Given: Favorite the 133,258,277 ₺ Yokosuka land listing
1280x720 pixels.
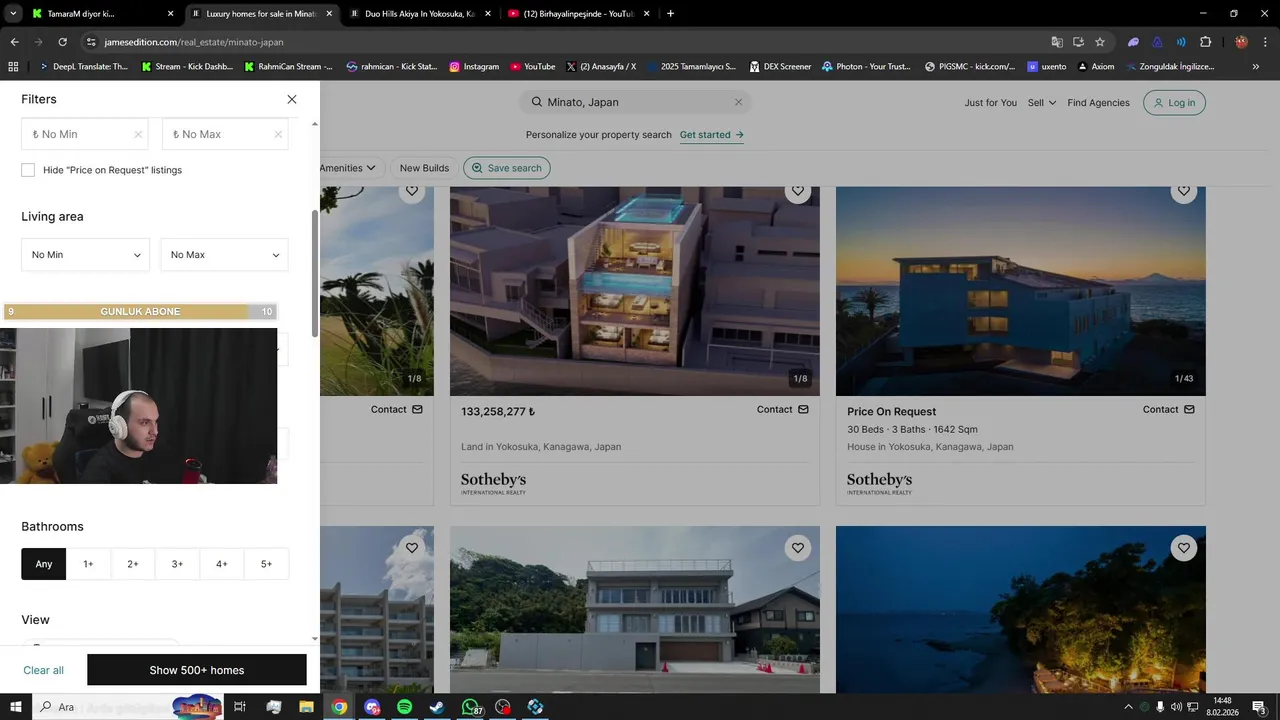Looking at the screenshot, I should tap(797, 191).
